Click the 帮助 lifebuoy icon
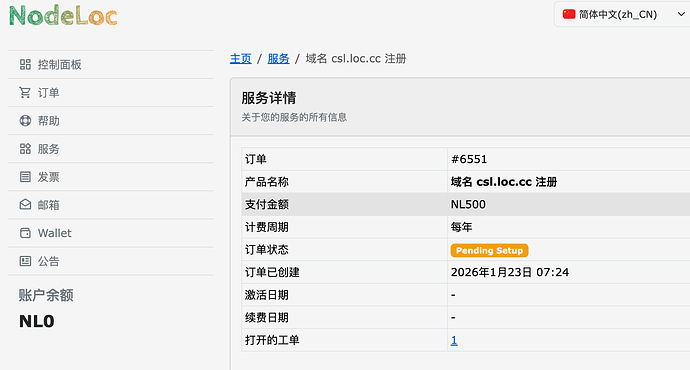The image size is (690, 370). (26, 121)
